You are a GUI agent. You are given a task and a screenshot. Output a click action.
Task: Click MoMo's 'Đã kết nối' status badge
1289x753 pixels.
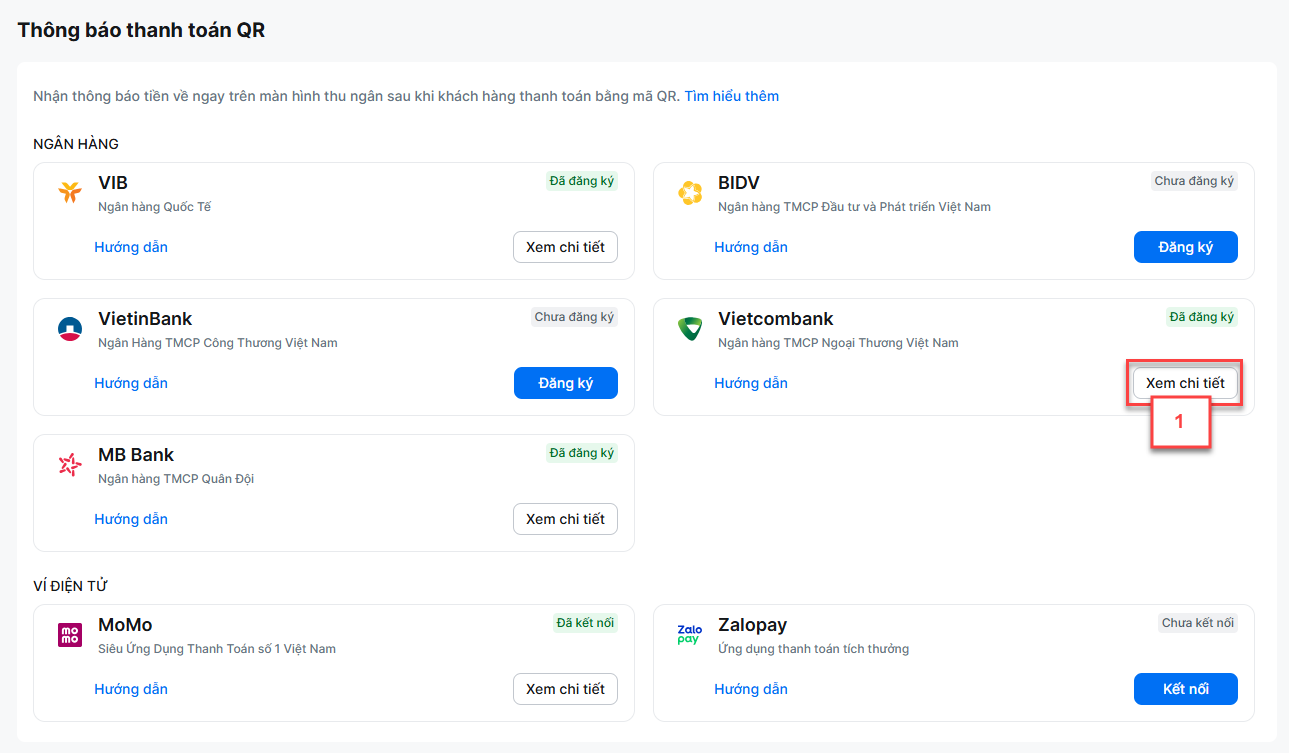(585, 623)
